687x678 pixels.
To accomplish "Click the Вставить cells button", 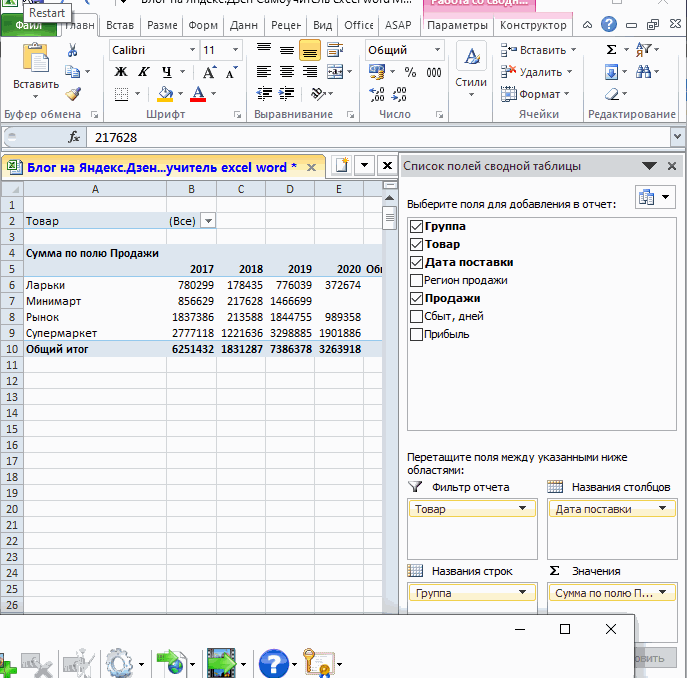I will click(538, 50).
